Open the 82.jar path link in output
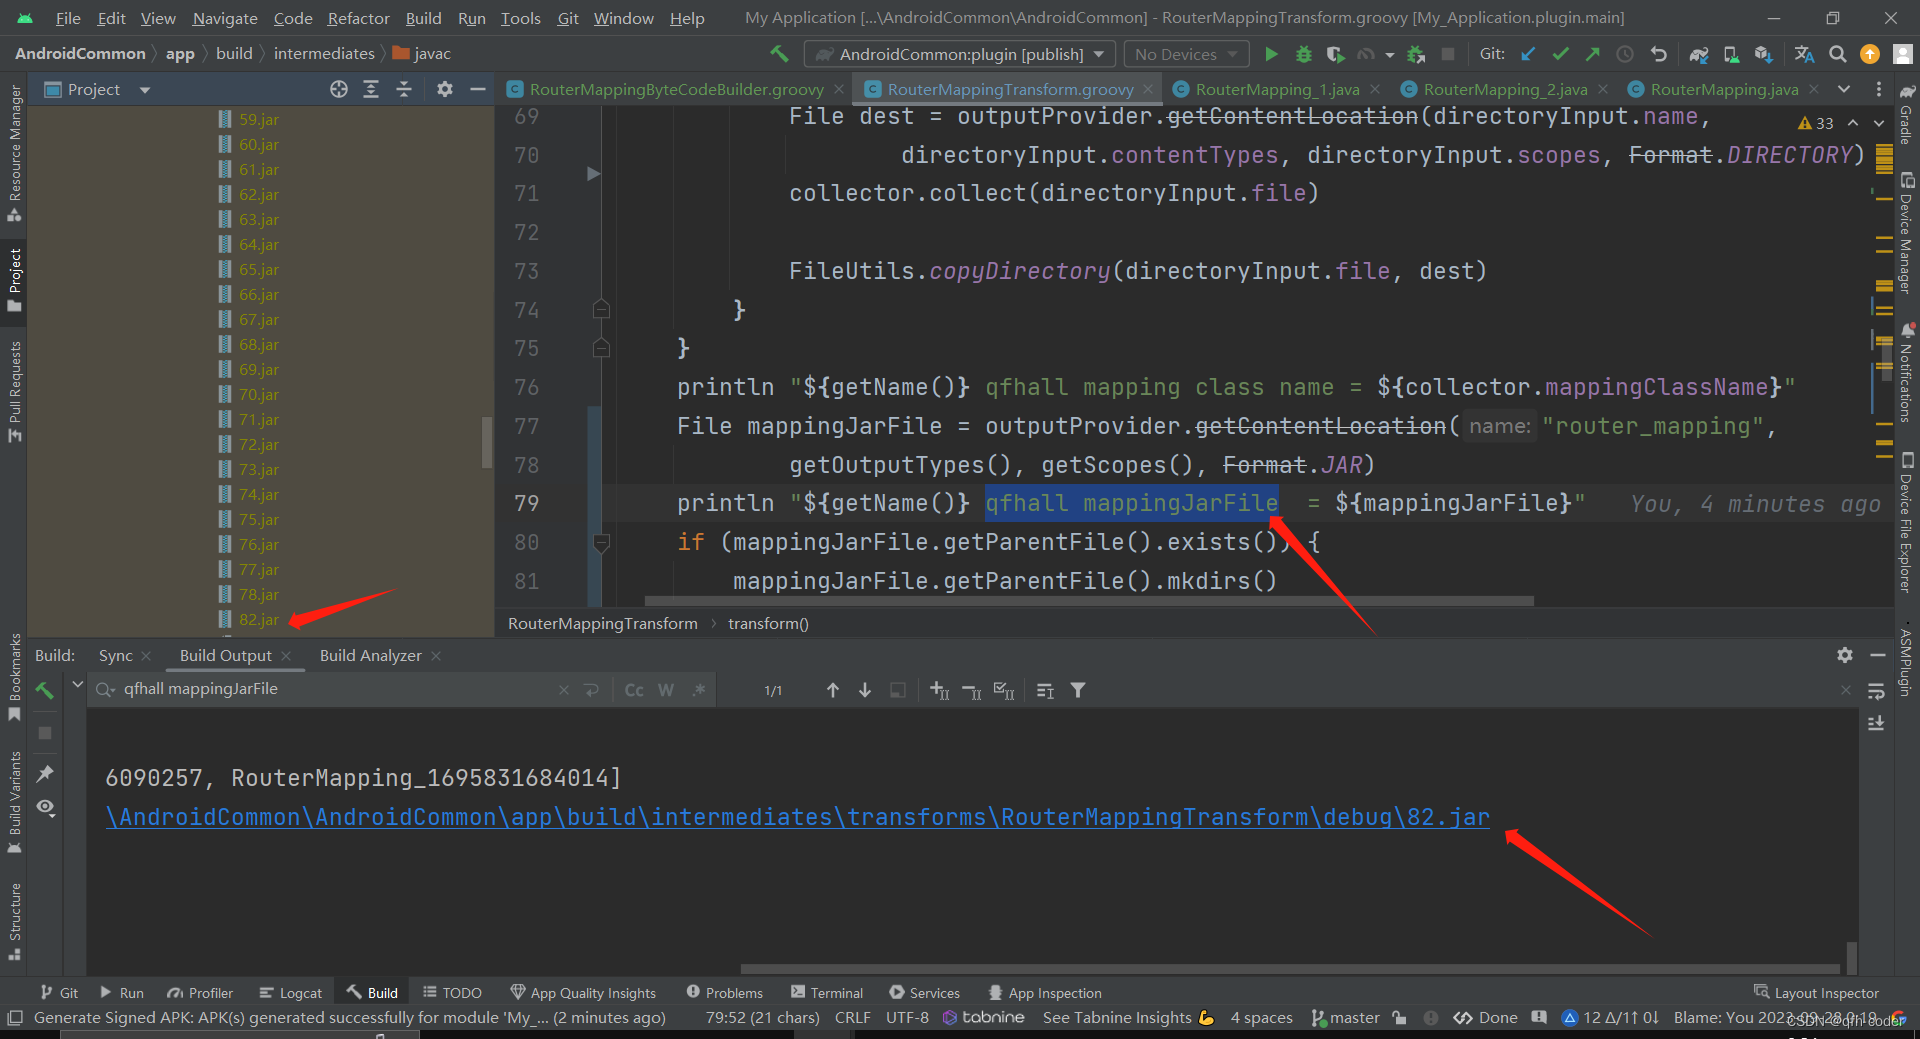This screenshot has height=1039, width=1920. (x=798, y=817)
